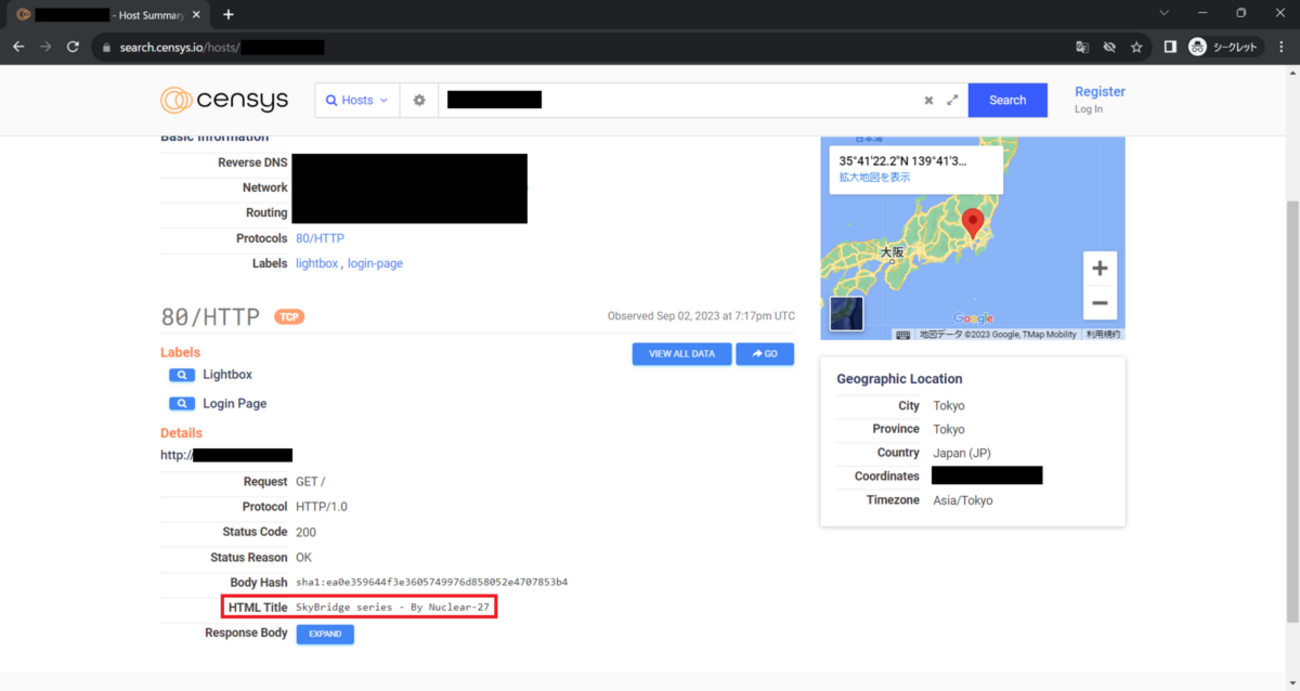Click the GO button

point(765,354)
